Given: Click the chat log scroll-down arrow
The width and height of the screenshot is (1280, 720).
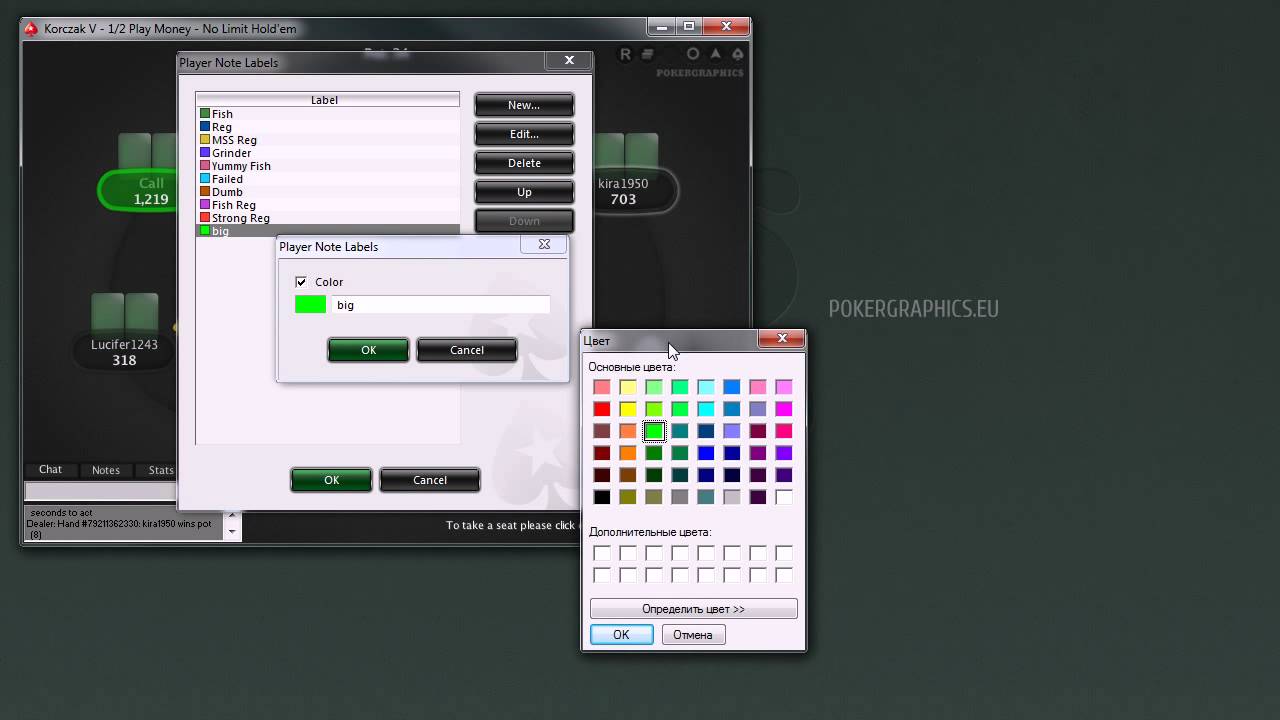Looking at the screenshot, I should 234,532.
